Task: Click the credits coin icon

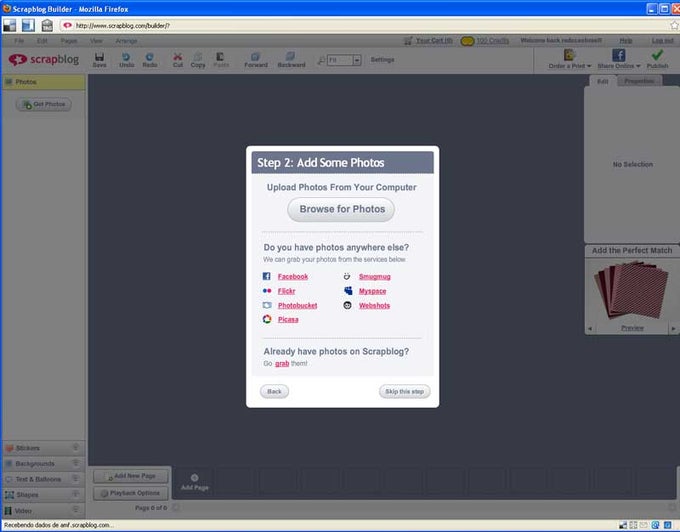Action: (x=467, y=41)
